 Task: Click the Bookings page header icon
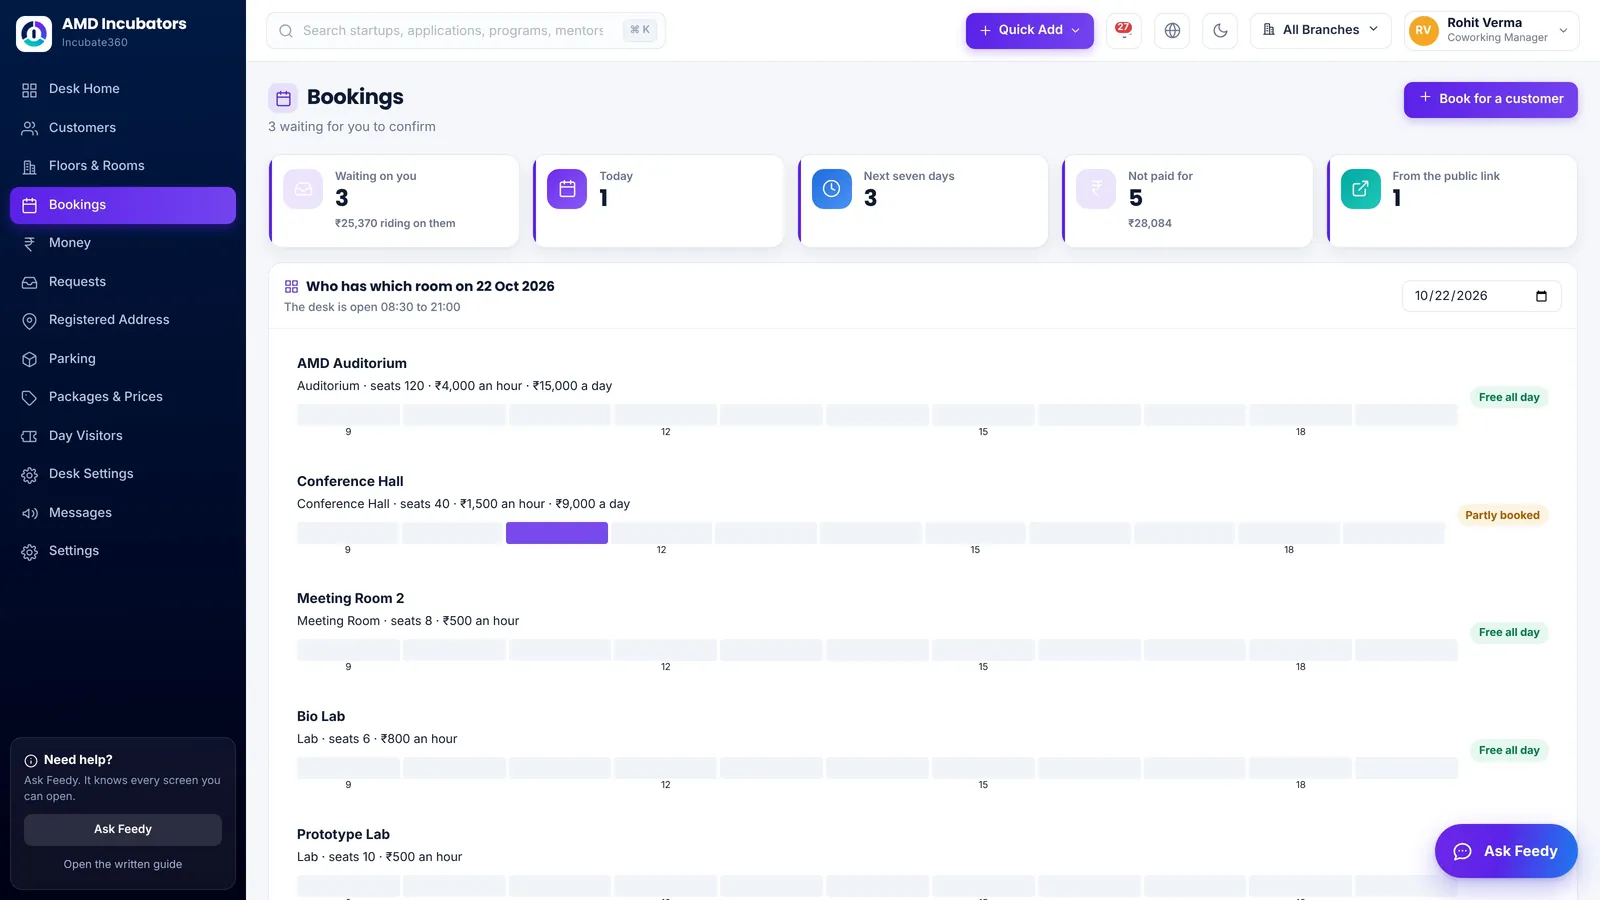click(283, 98)
